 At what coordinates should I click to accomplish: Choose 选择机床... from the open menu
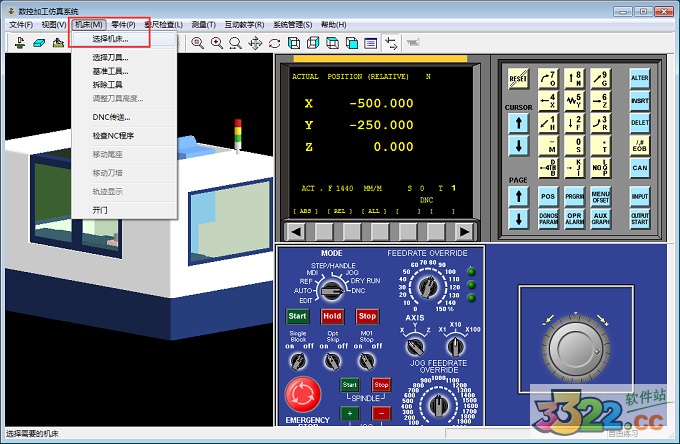[110, 39]
